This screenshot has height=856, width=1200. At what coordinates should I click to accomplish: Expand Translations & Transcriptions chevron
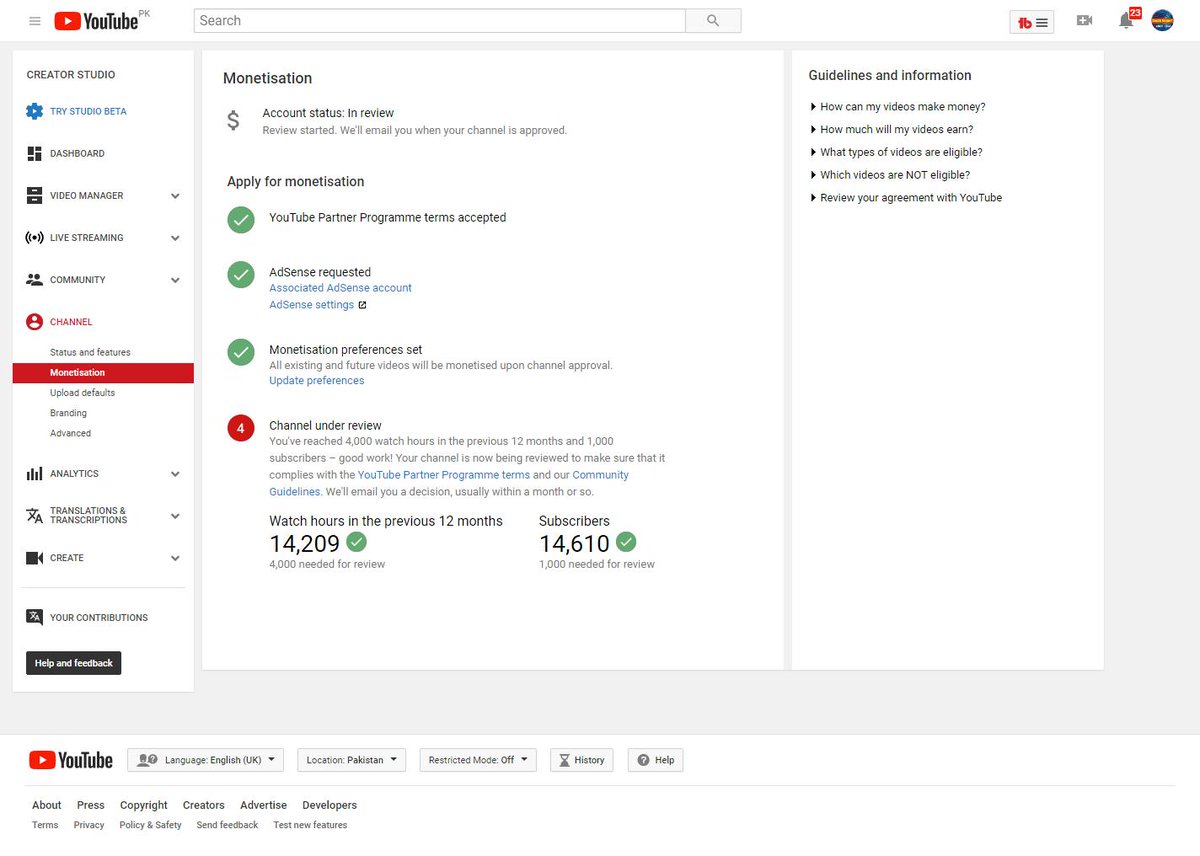pos(175,516)
